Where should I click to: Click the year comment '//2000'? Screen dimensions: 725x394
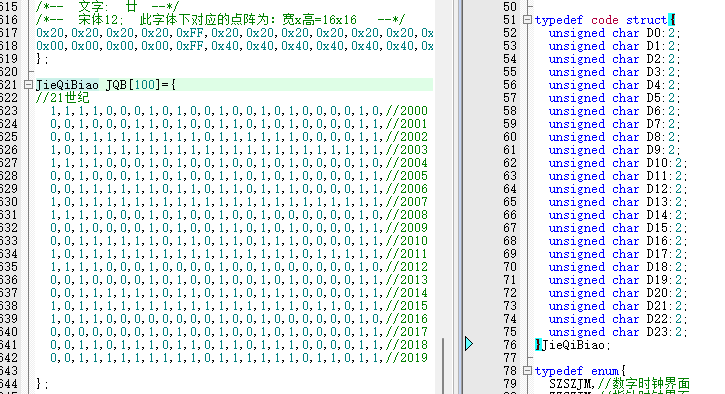(407, 111)
